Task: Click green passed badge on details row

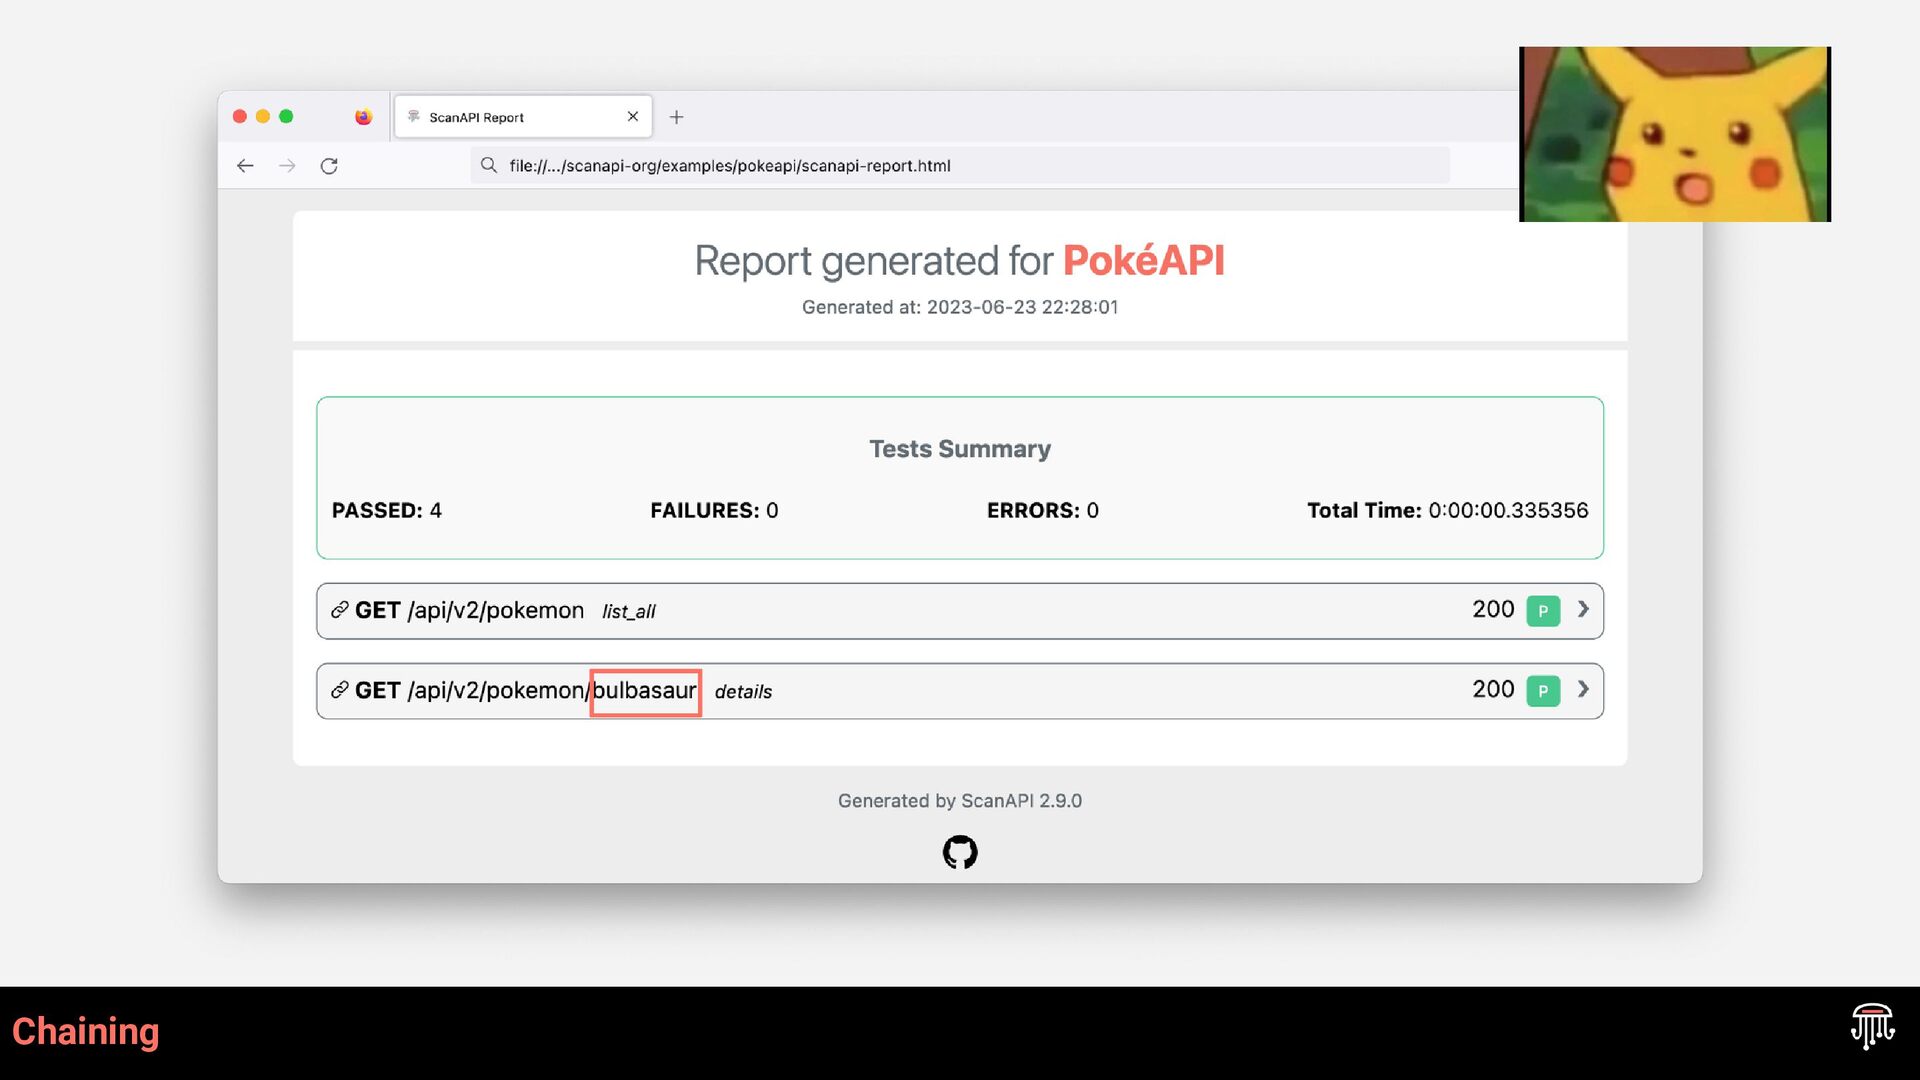Action: pos(1543,691)
